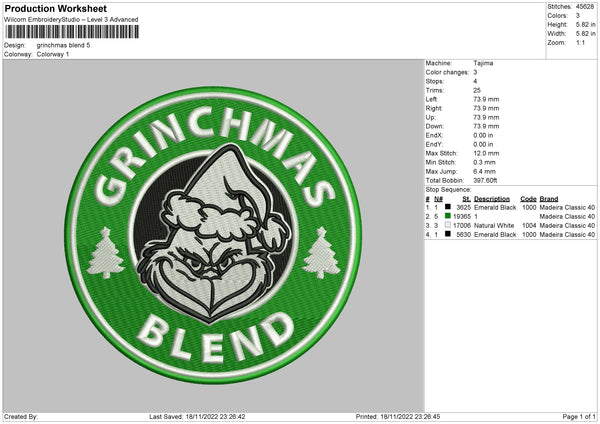Image resolution: width=600 pixels, height=424 pixels.
Task: Click the Up value 73.9 mm
Action: click(x=486, y=117)
